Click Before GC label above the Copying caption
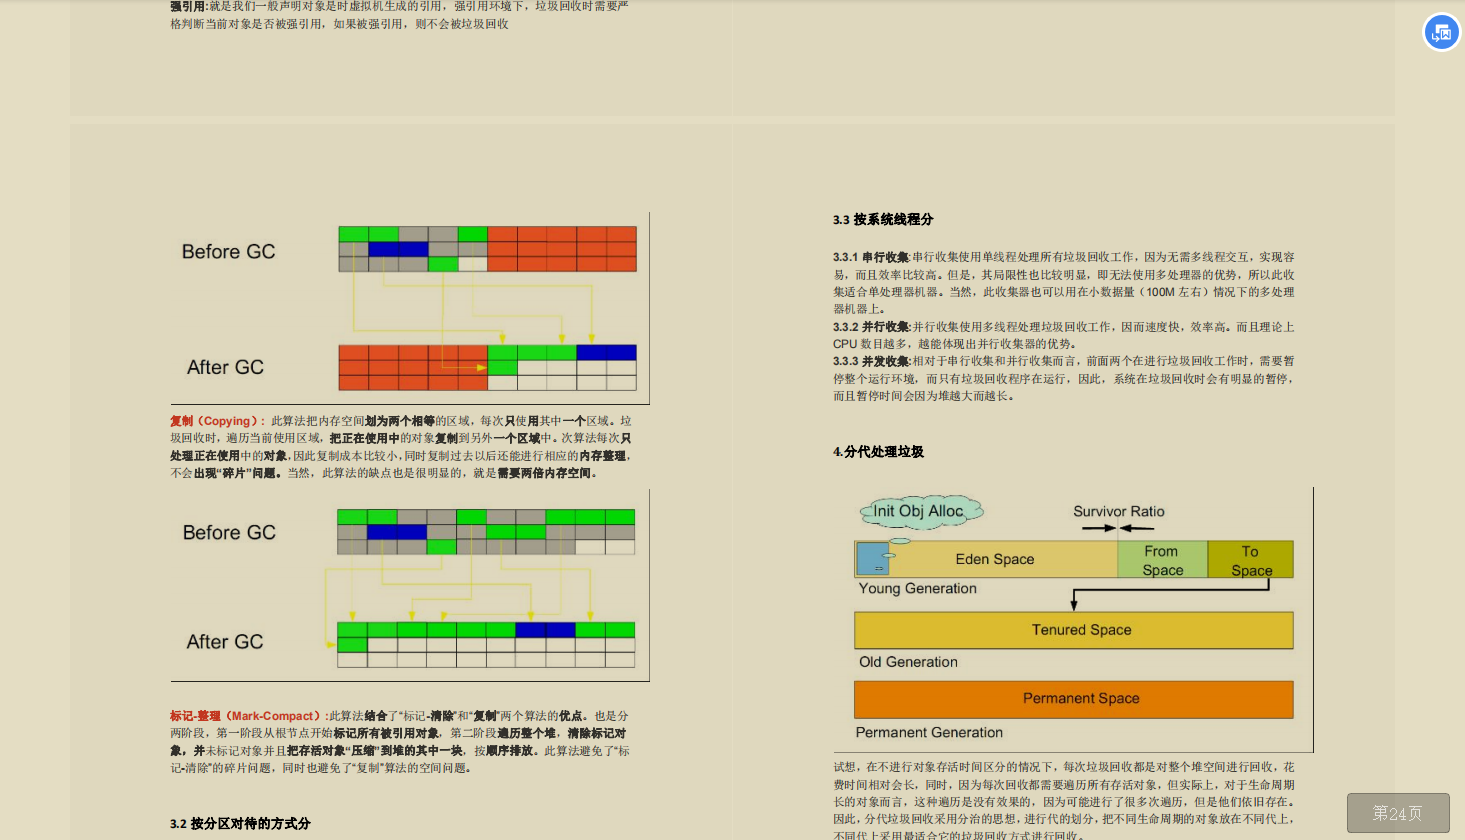Screen dimensions: 1465x840 point(228,252)
